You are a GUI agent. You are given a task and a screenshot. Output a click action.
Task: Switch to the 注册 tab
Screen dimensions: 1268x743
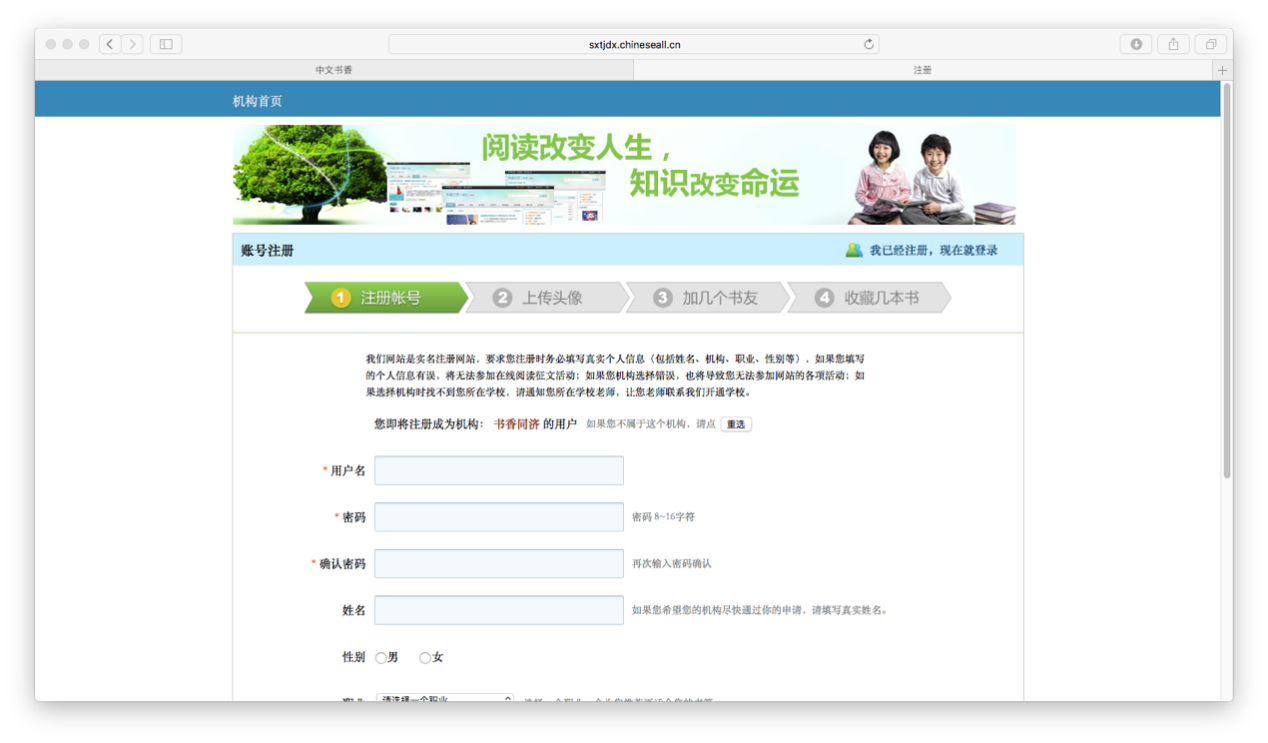pyautogui.click(x=922, y=70)
